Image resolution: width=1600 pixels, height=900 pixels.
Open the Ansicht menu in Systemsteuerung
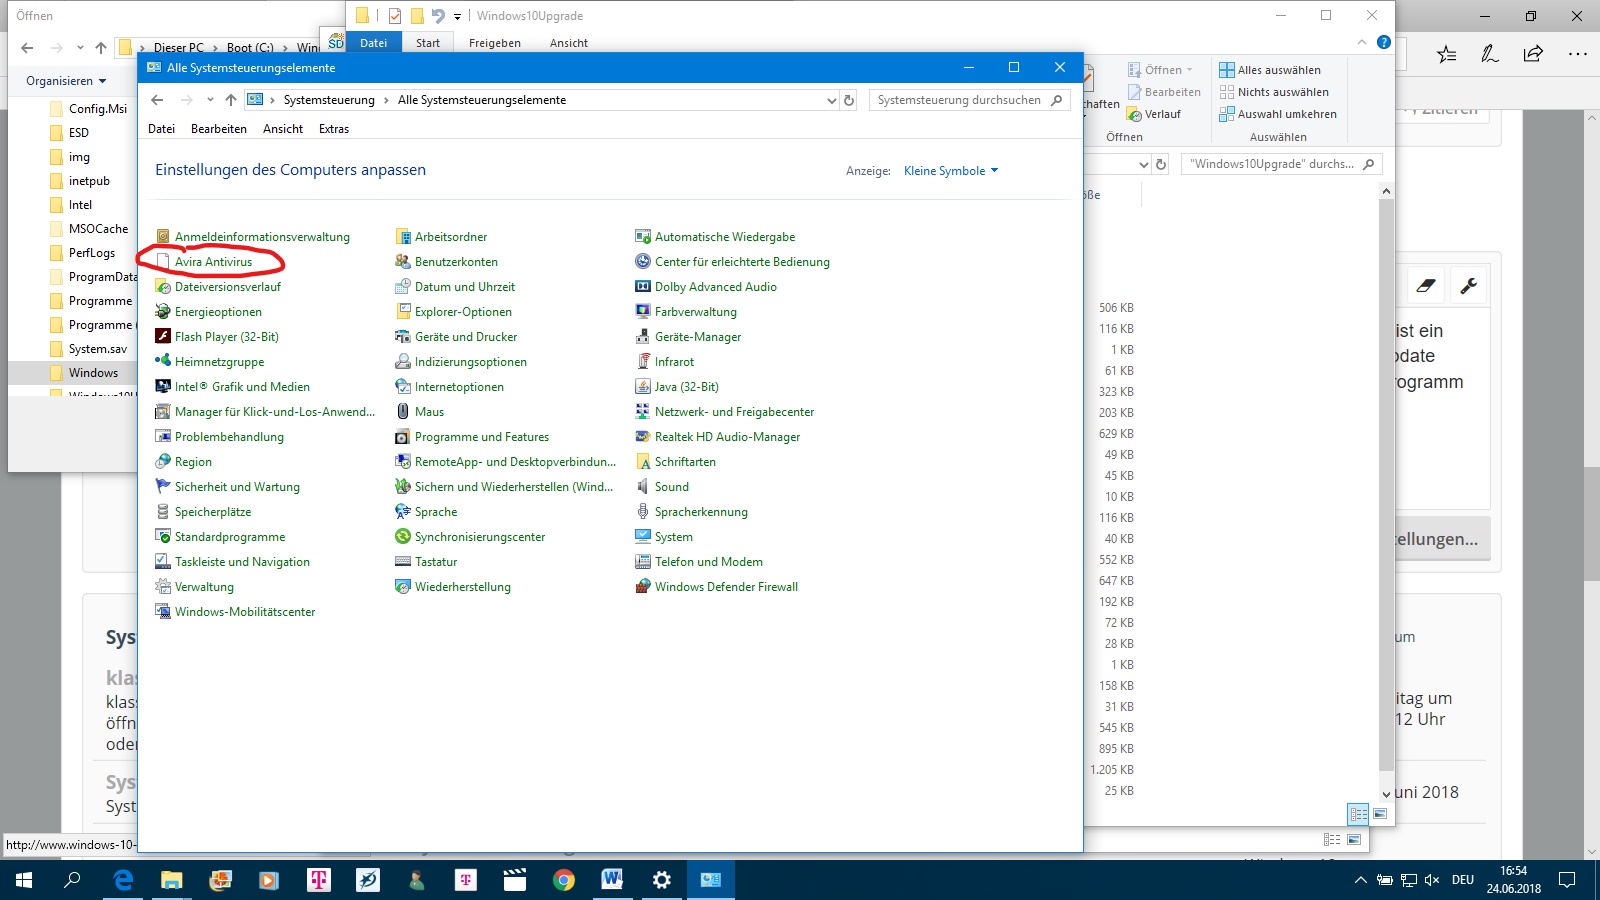click(x=283, y=129)
